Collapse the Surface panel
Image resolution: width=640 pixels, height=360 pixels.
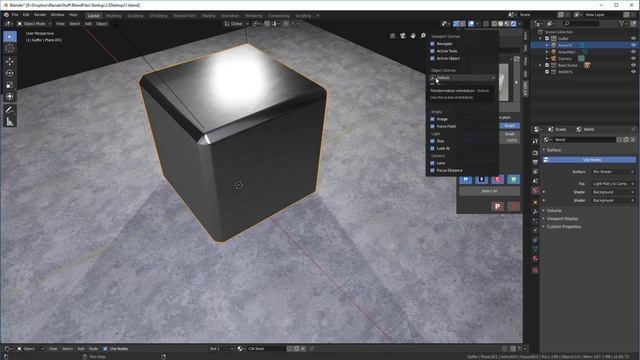coord(553,150)
